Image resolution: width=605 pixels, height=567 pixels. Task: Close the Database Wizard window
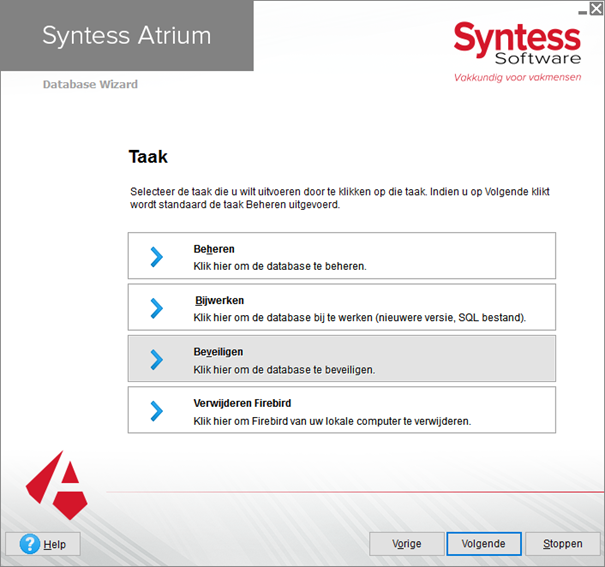click(596, 8)
